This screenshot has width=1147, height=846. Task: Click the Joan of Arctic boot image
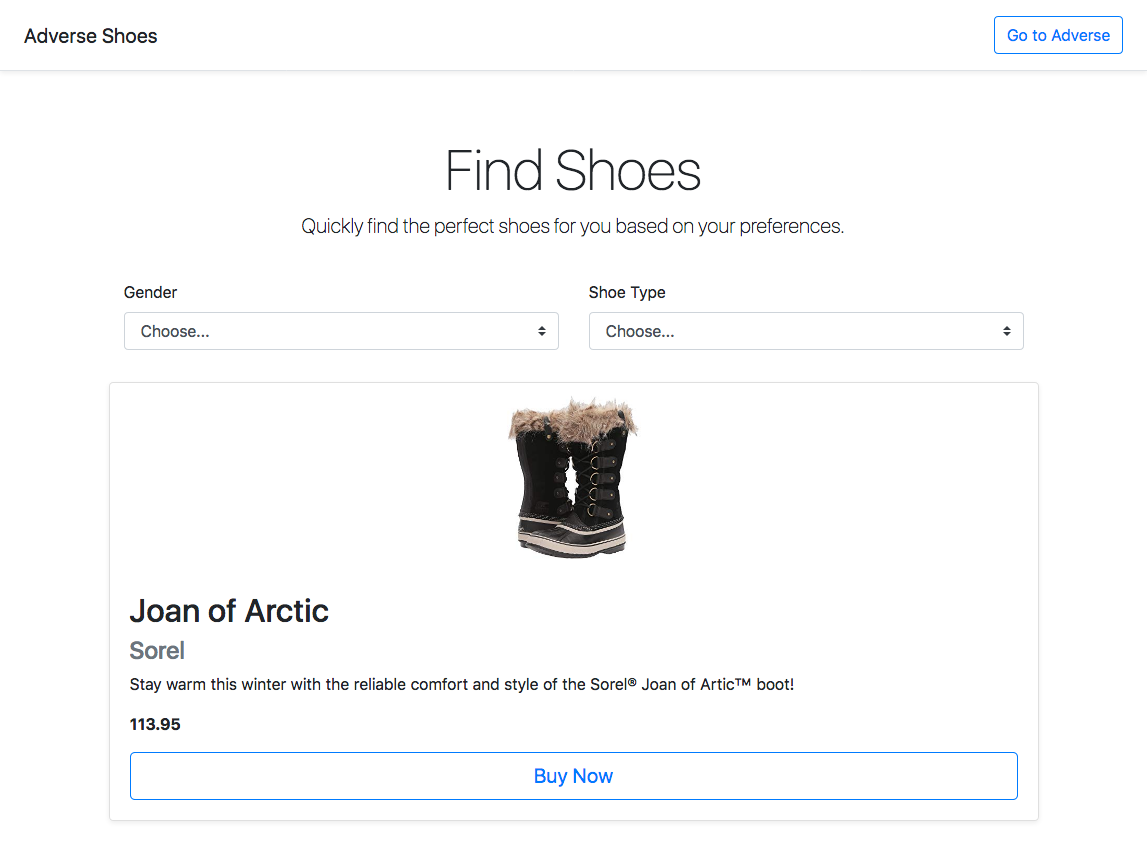pyautogui.click(x=574, y=478)
